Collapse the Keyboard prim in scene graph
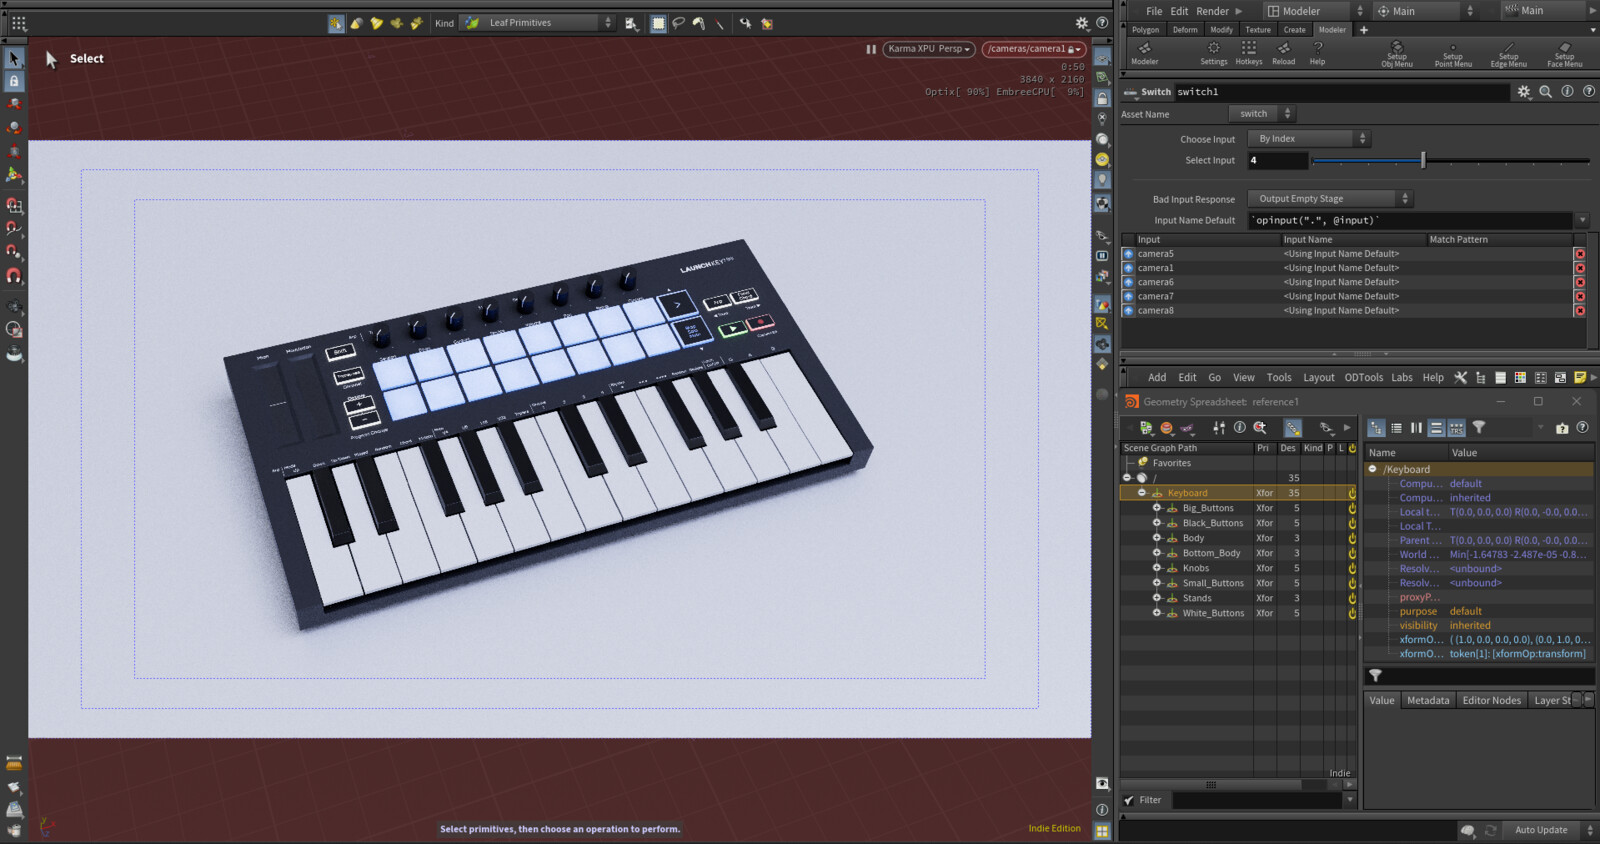 click(x=1142, y=493)
